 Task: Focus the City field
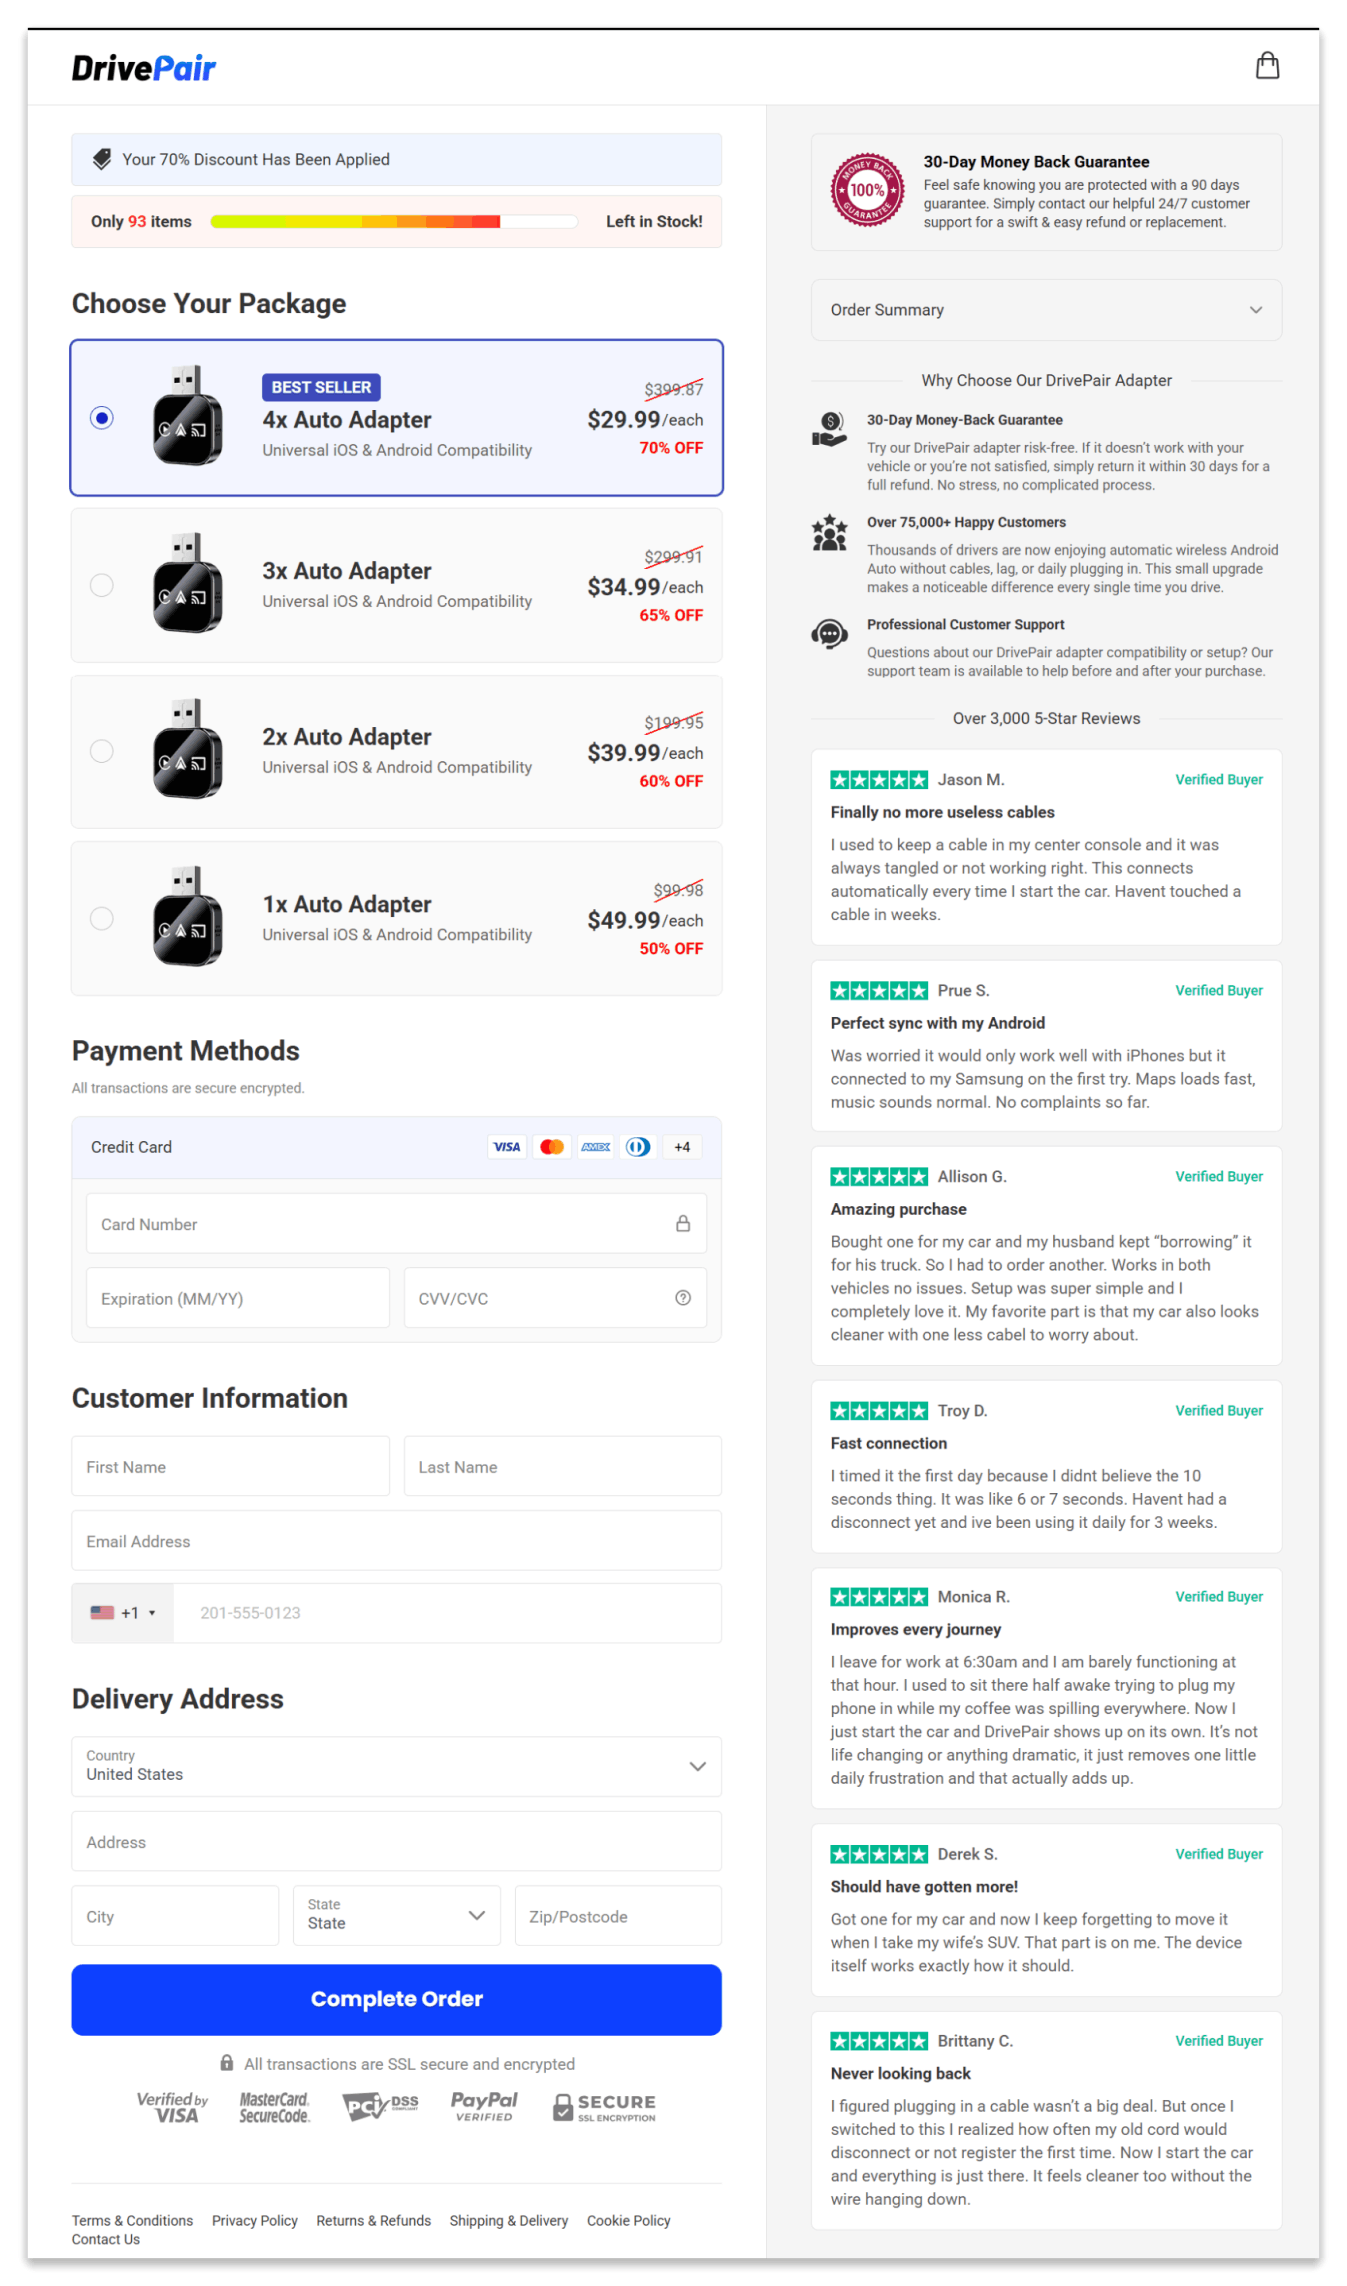click(175, 1915)
